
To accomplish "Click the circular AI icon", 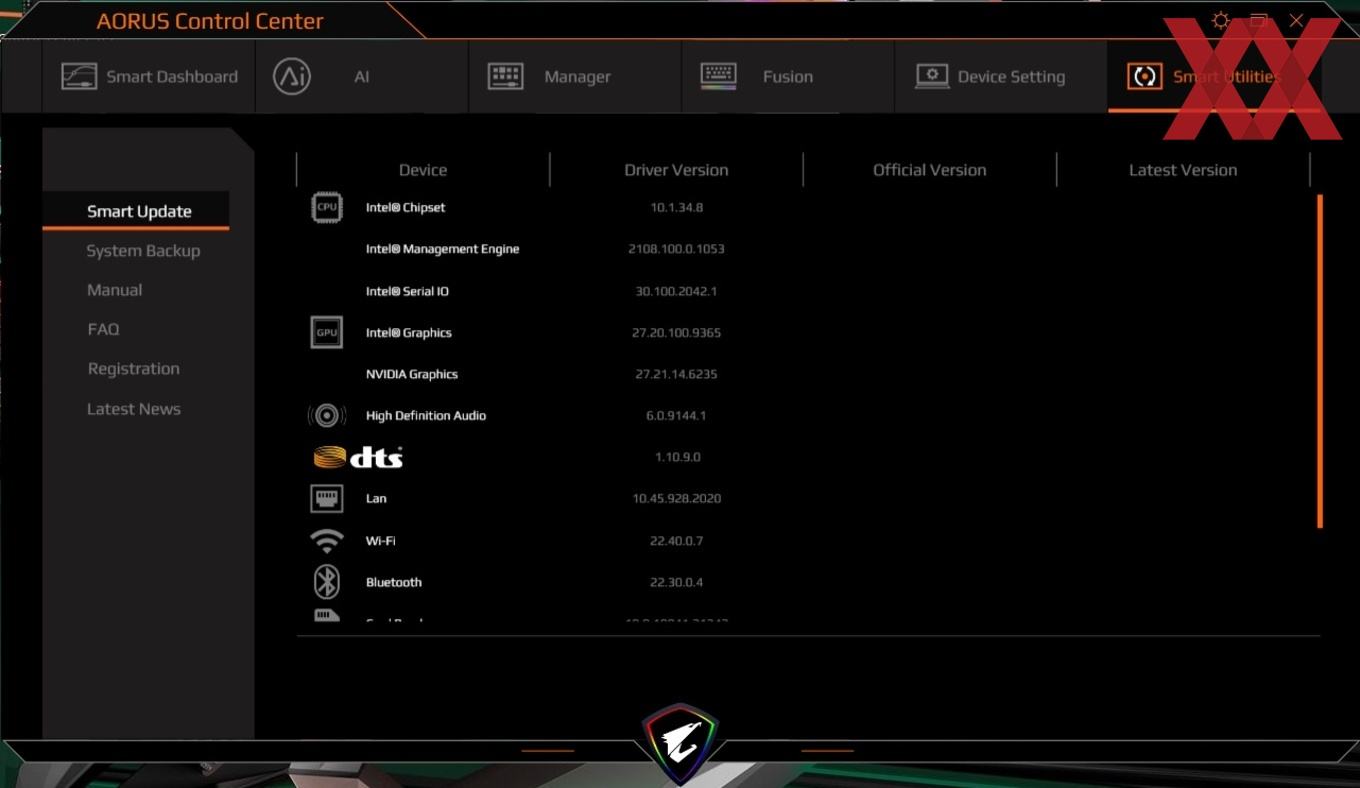I will (292, 77).
